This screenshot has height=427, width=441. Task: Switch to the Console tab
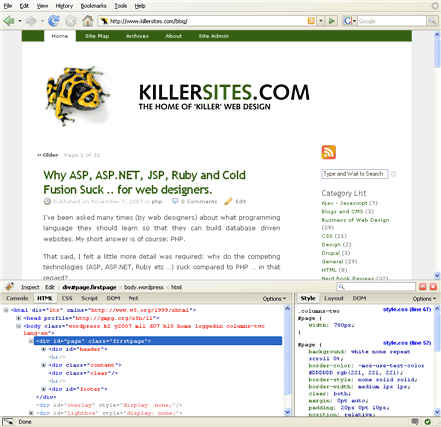pos(17,298)
